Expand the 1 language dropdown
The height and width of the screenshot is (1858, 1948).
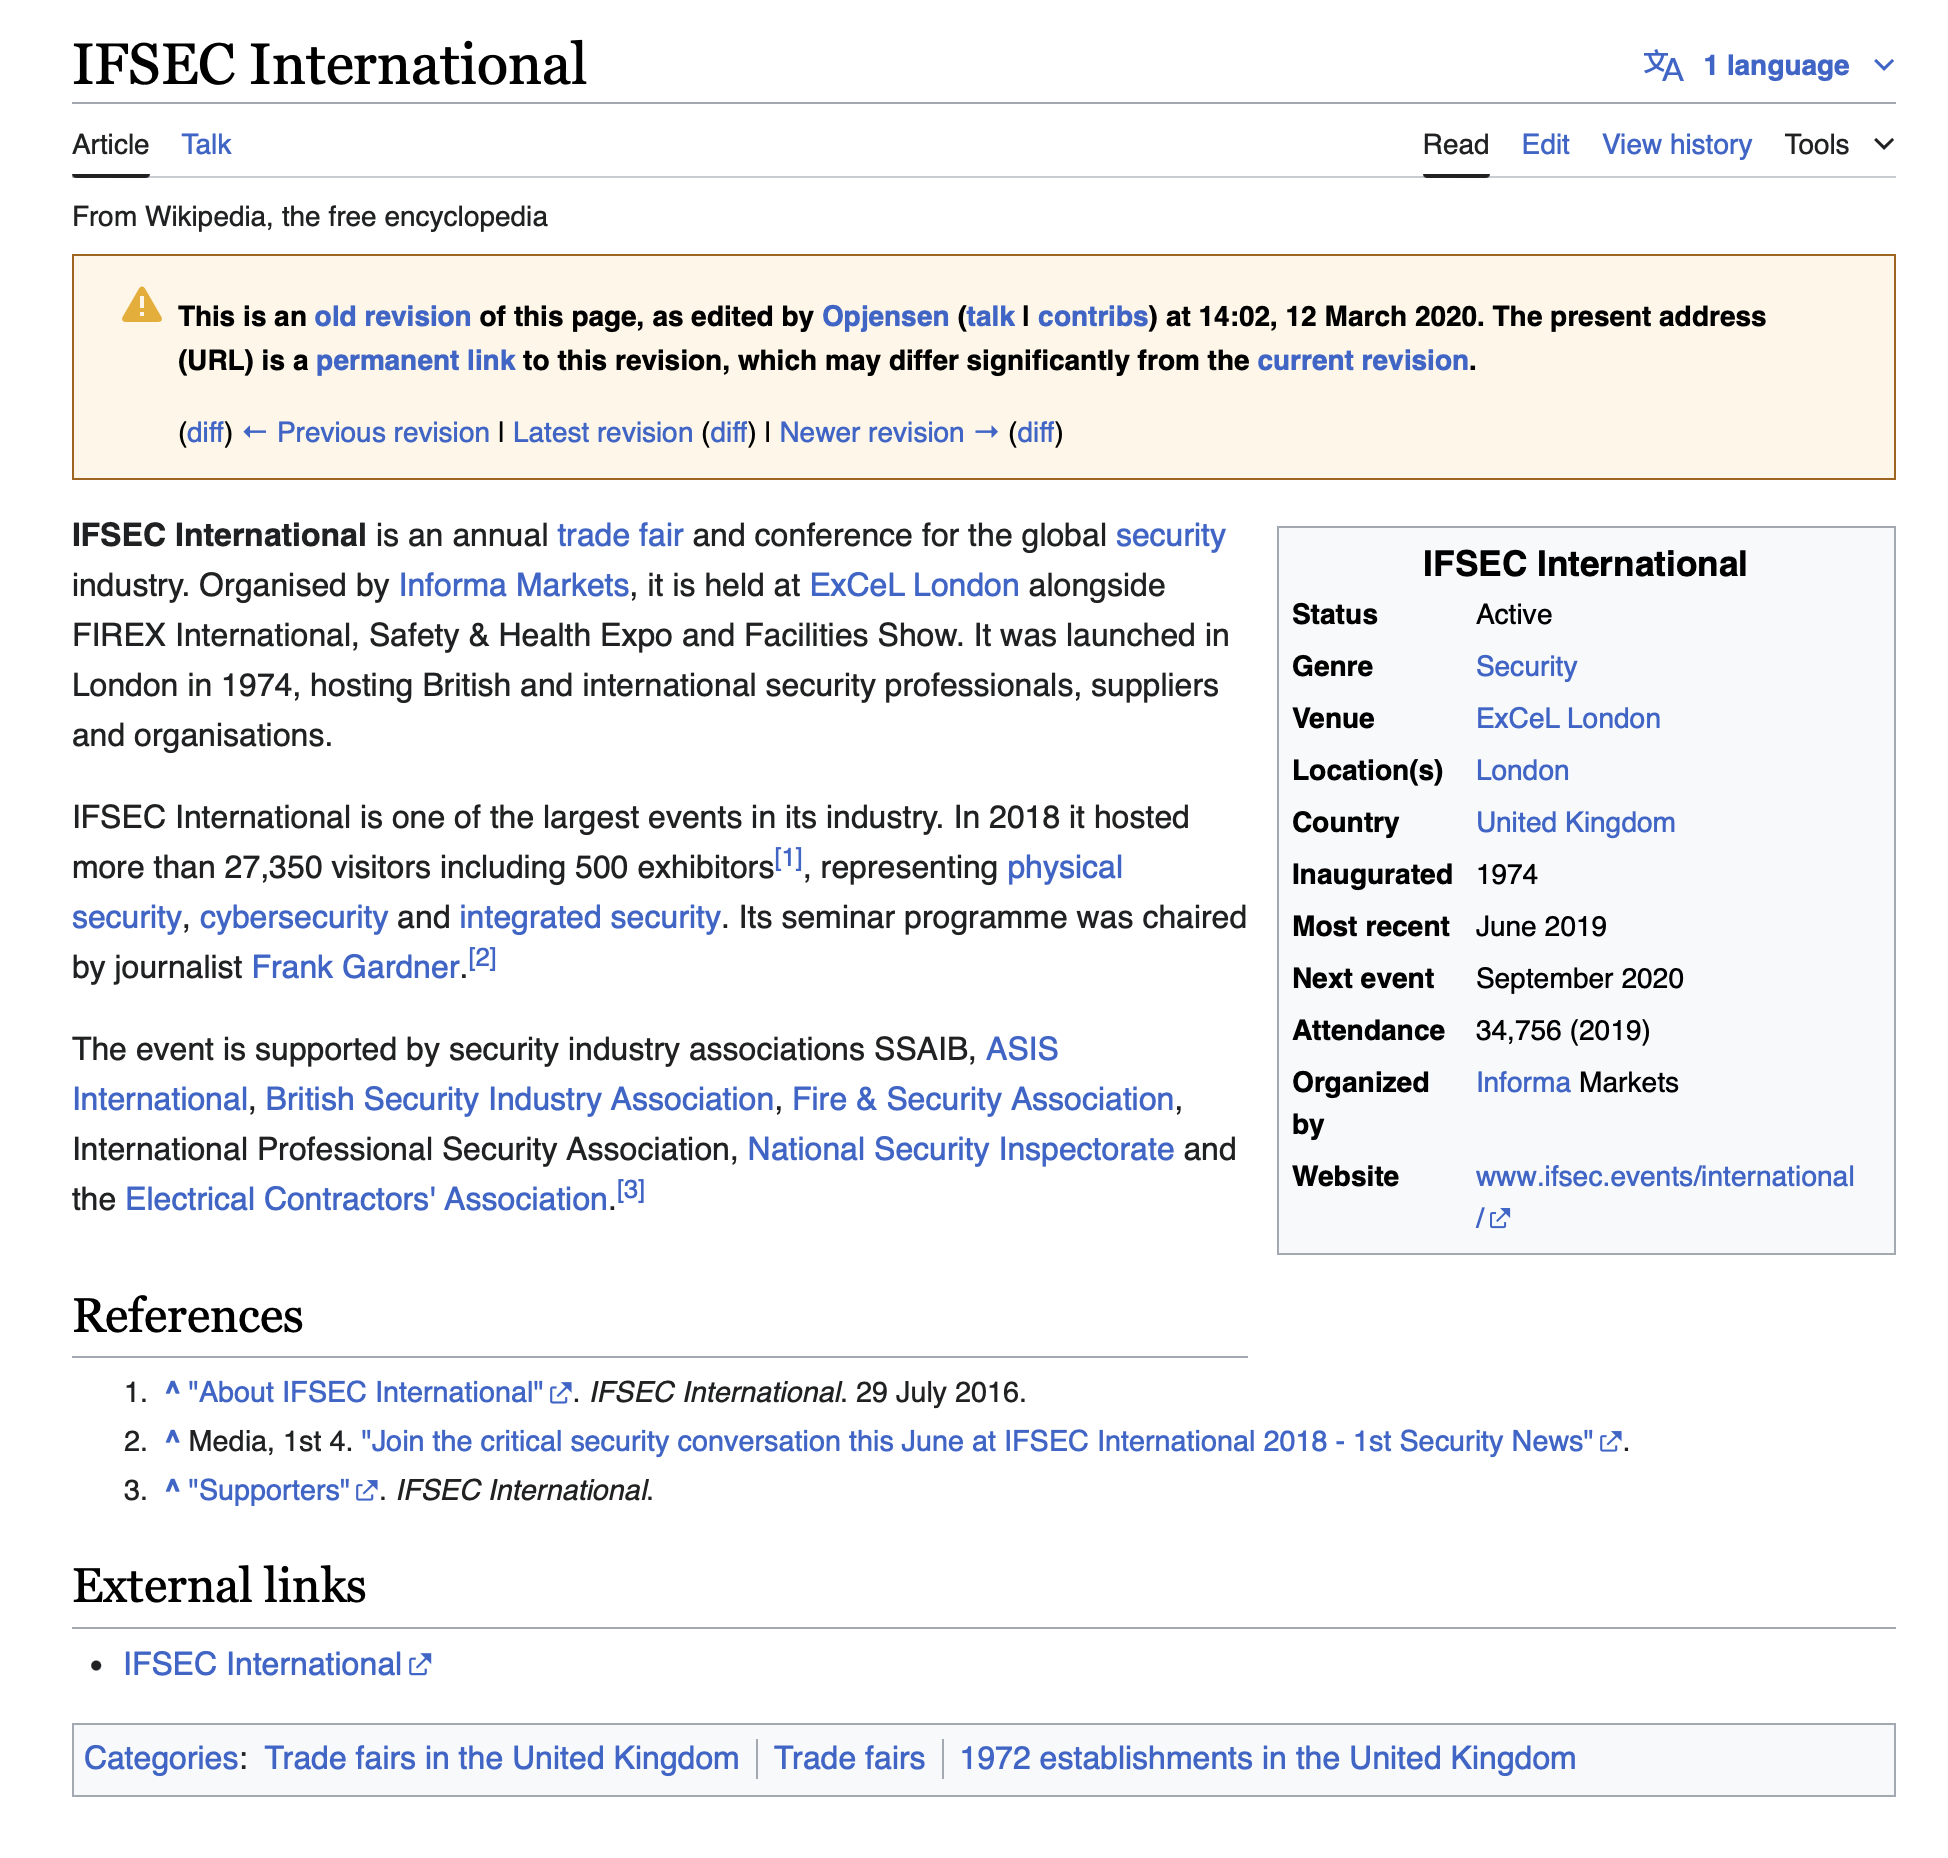coord(1775,66)
